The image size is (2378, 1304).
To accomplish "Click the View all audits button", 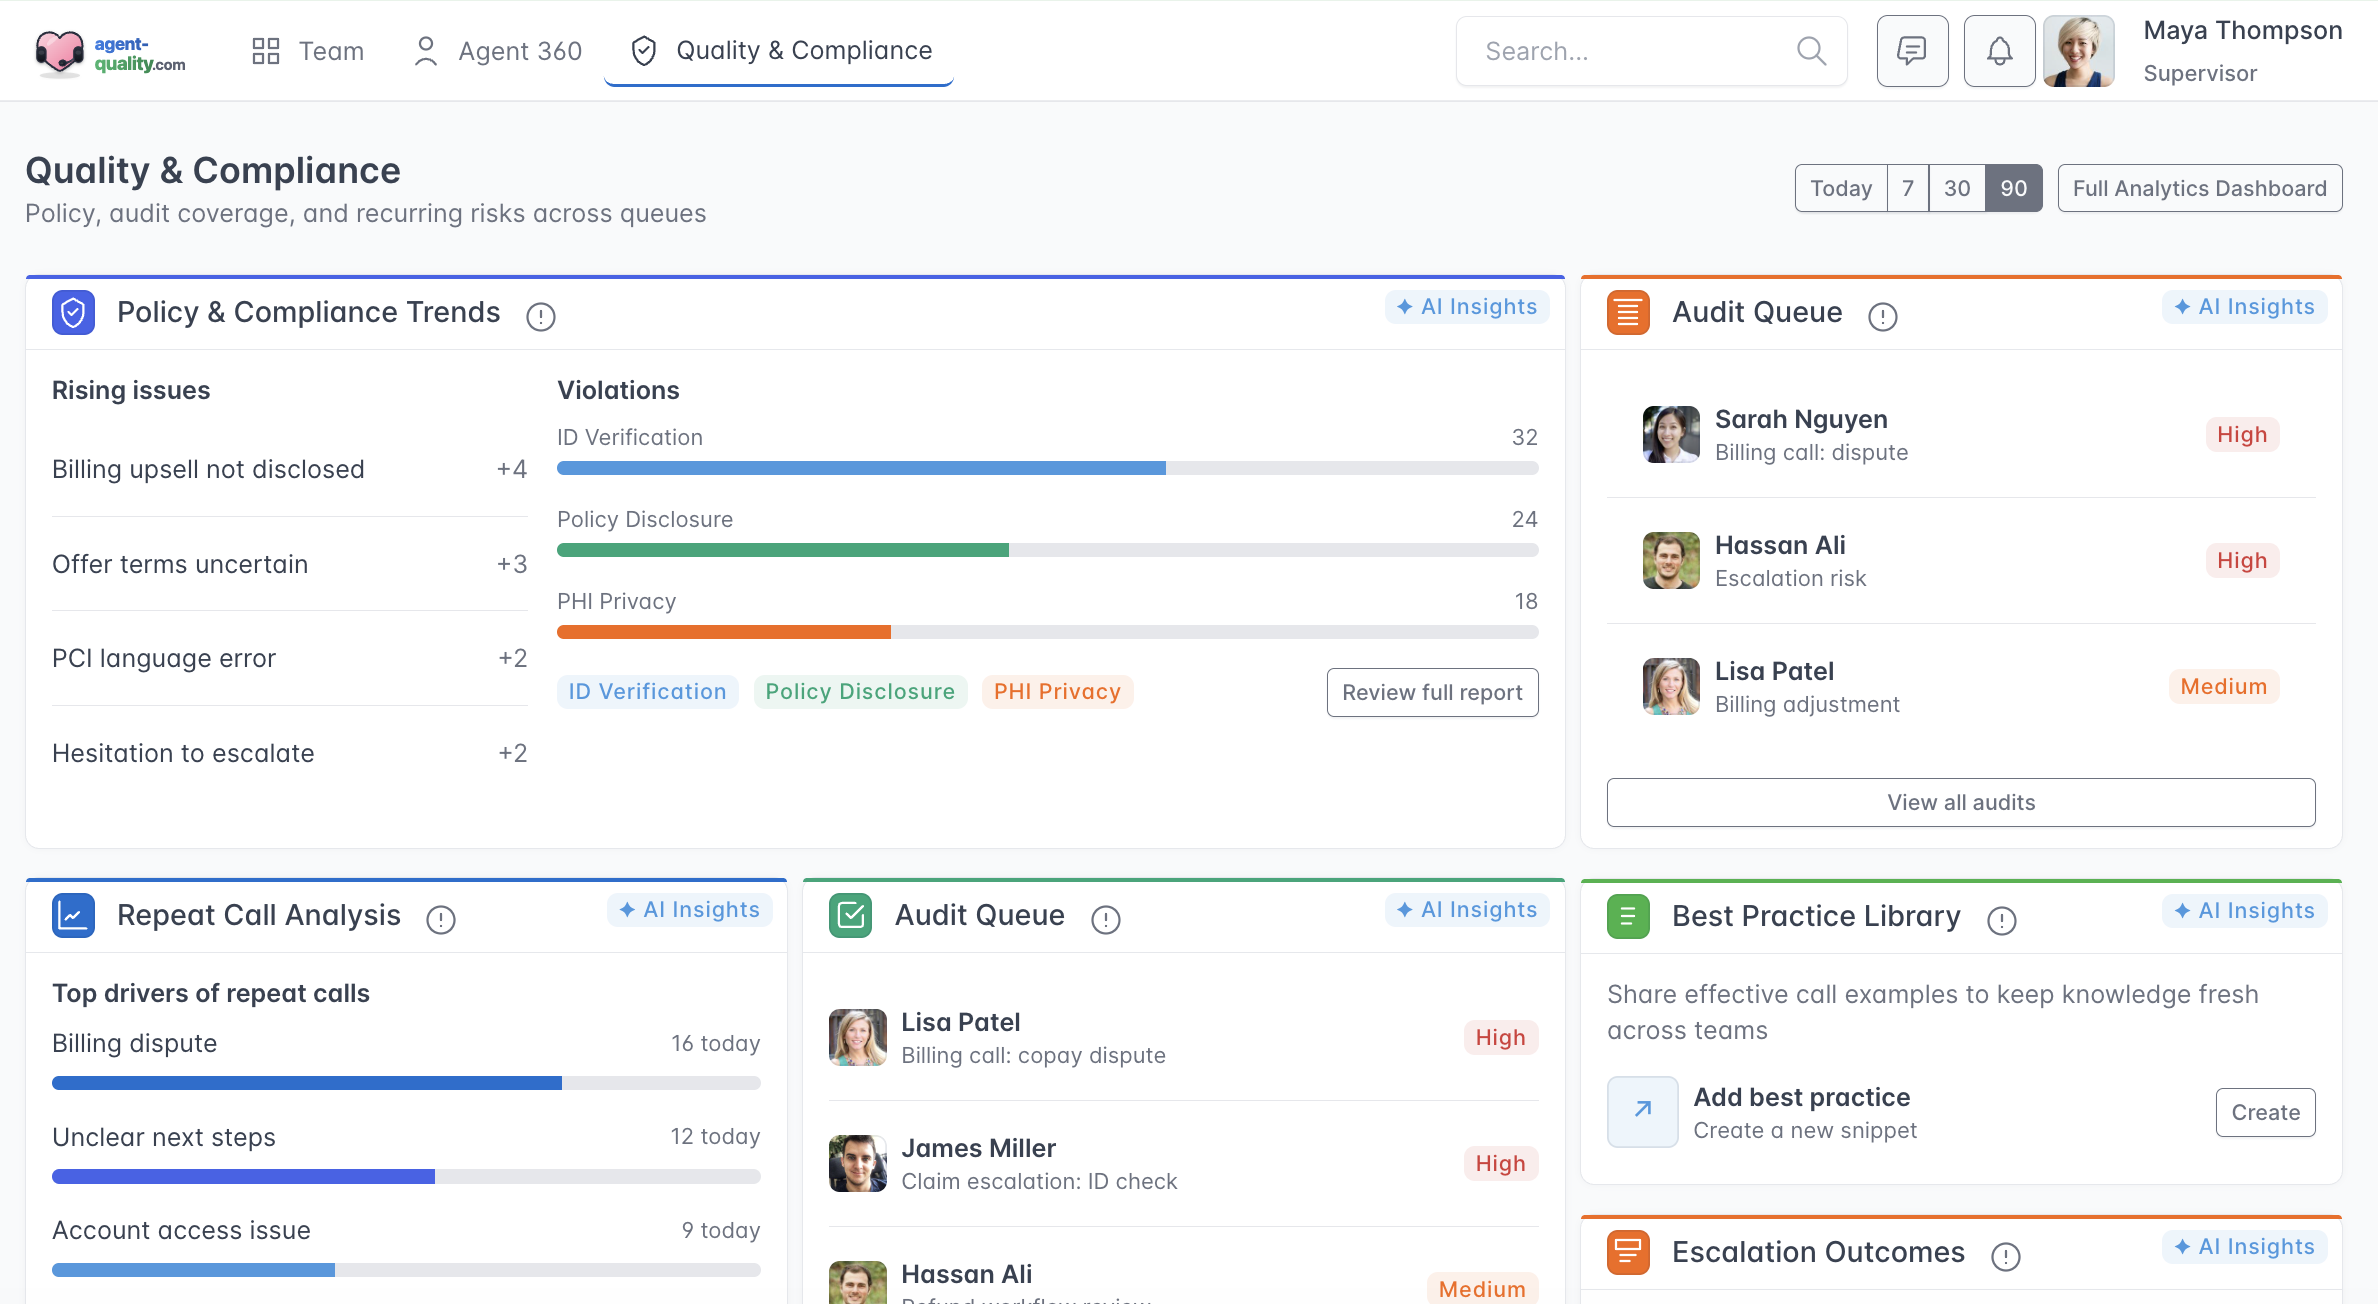I will [x=1960, y=802].
